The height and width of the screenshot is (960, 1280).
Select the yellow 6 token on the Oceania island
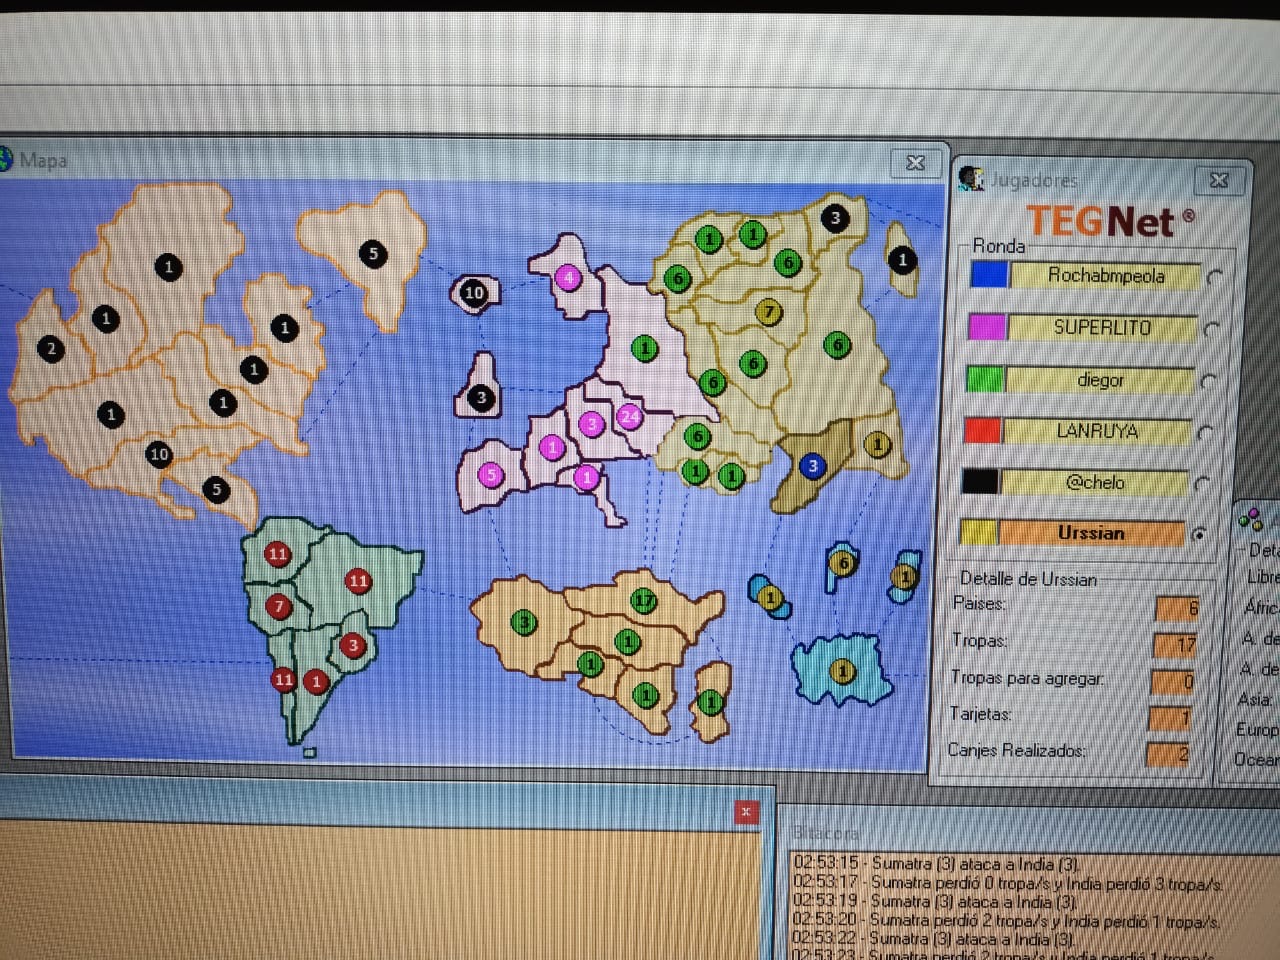tap(843, 563)
